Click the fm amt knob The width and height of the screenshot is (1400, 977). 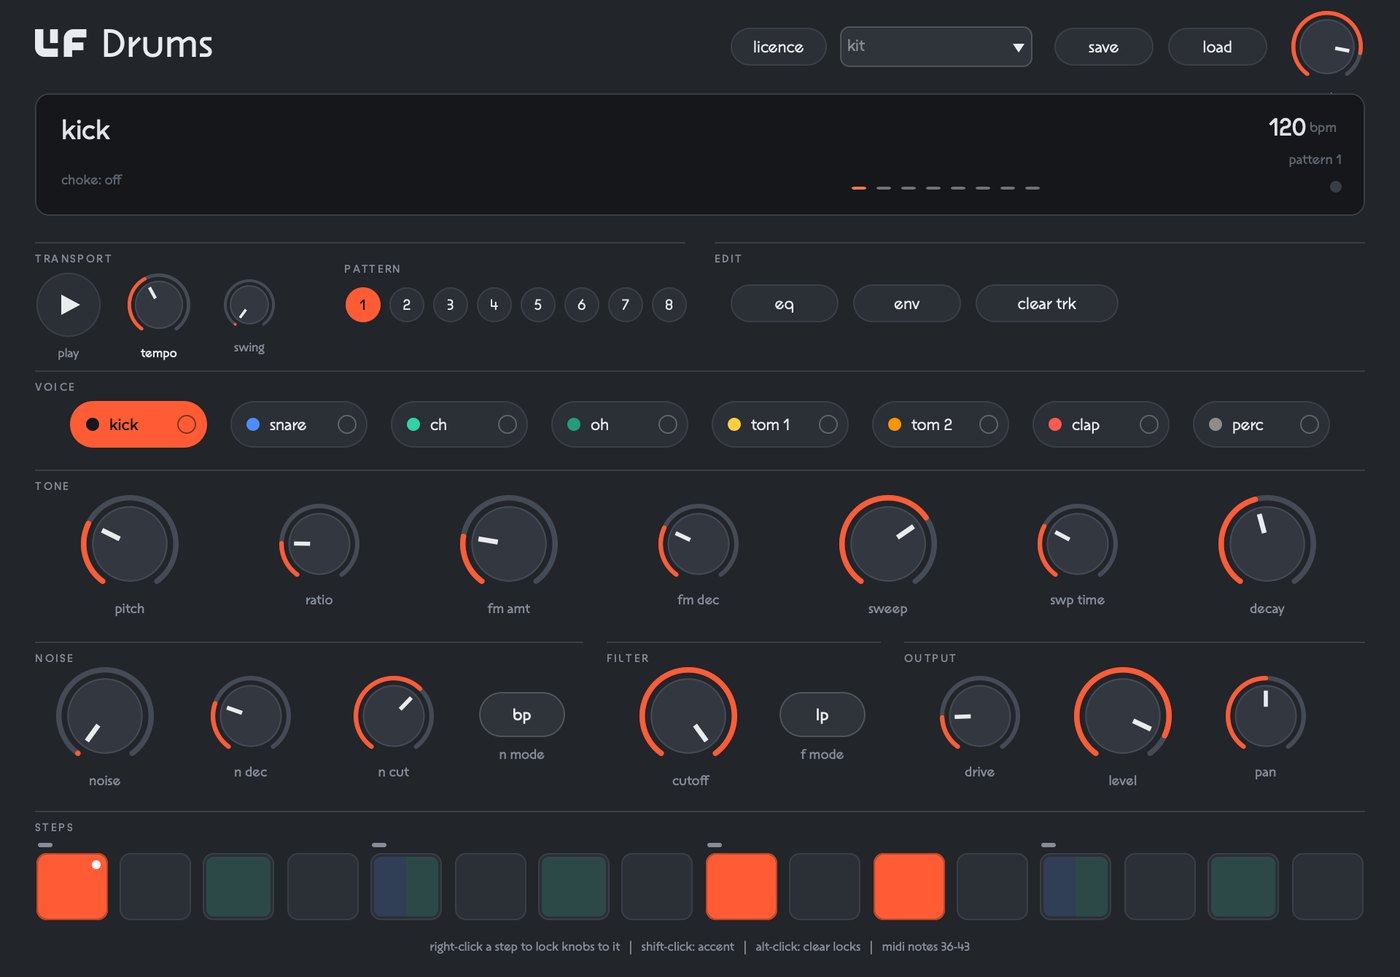coord(508,543)
